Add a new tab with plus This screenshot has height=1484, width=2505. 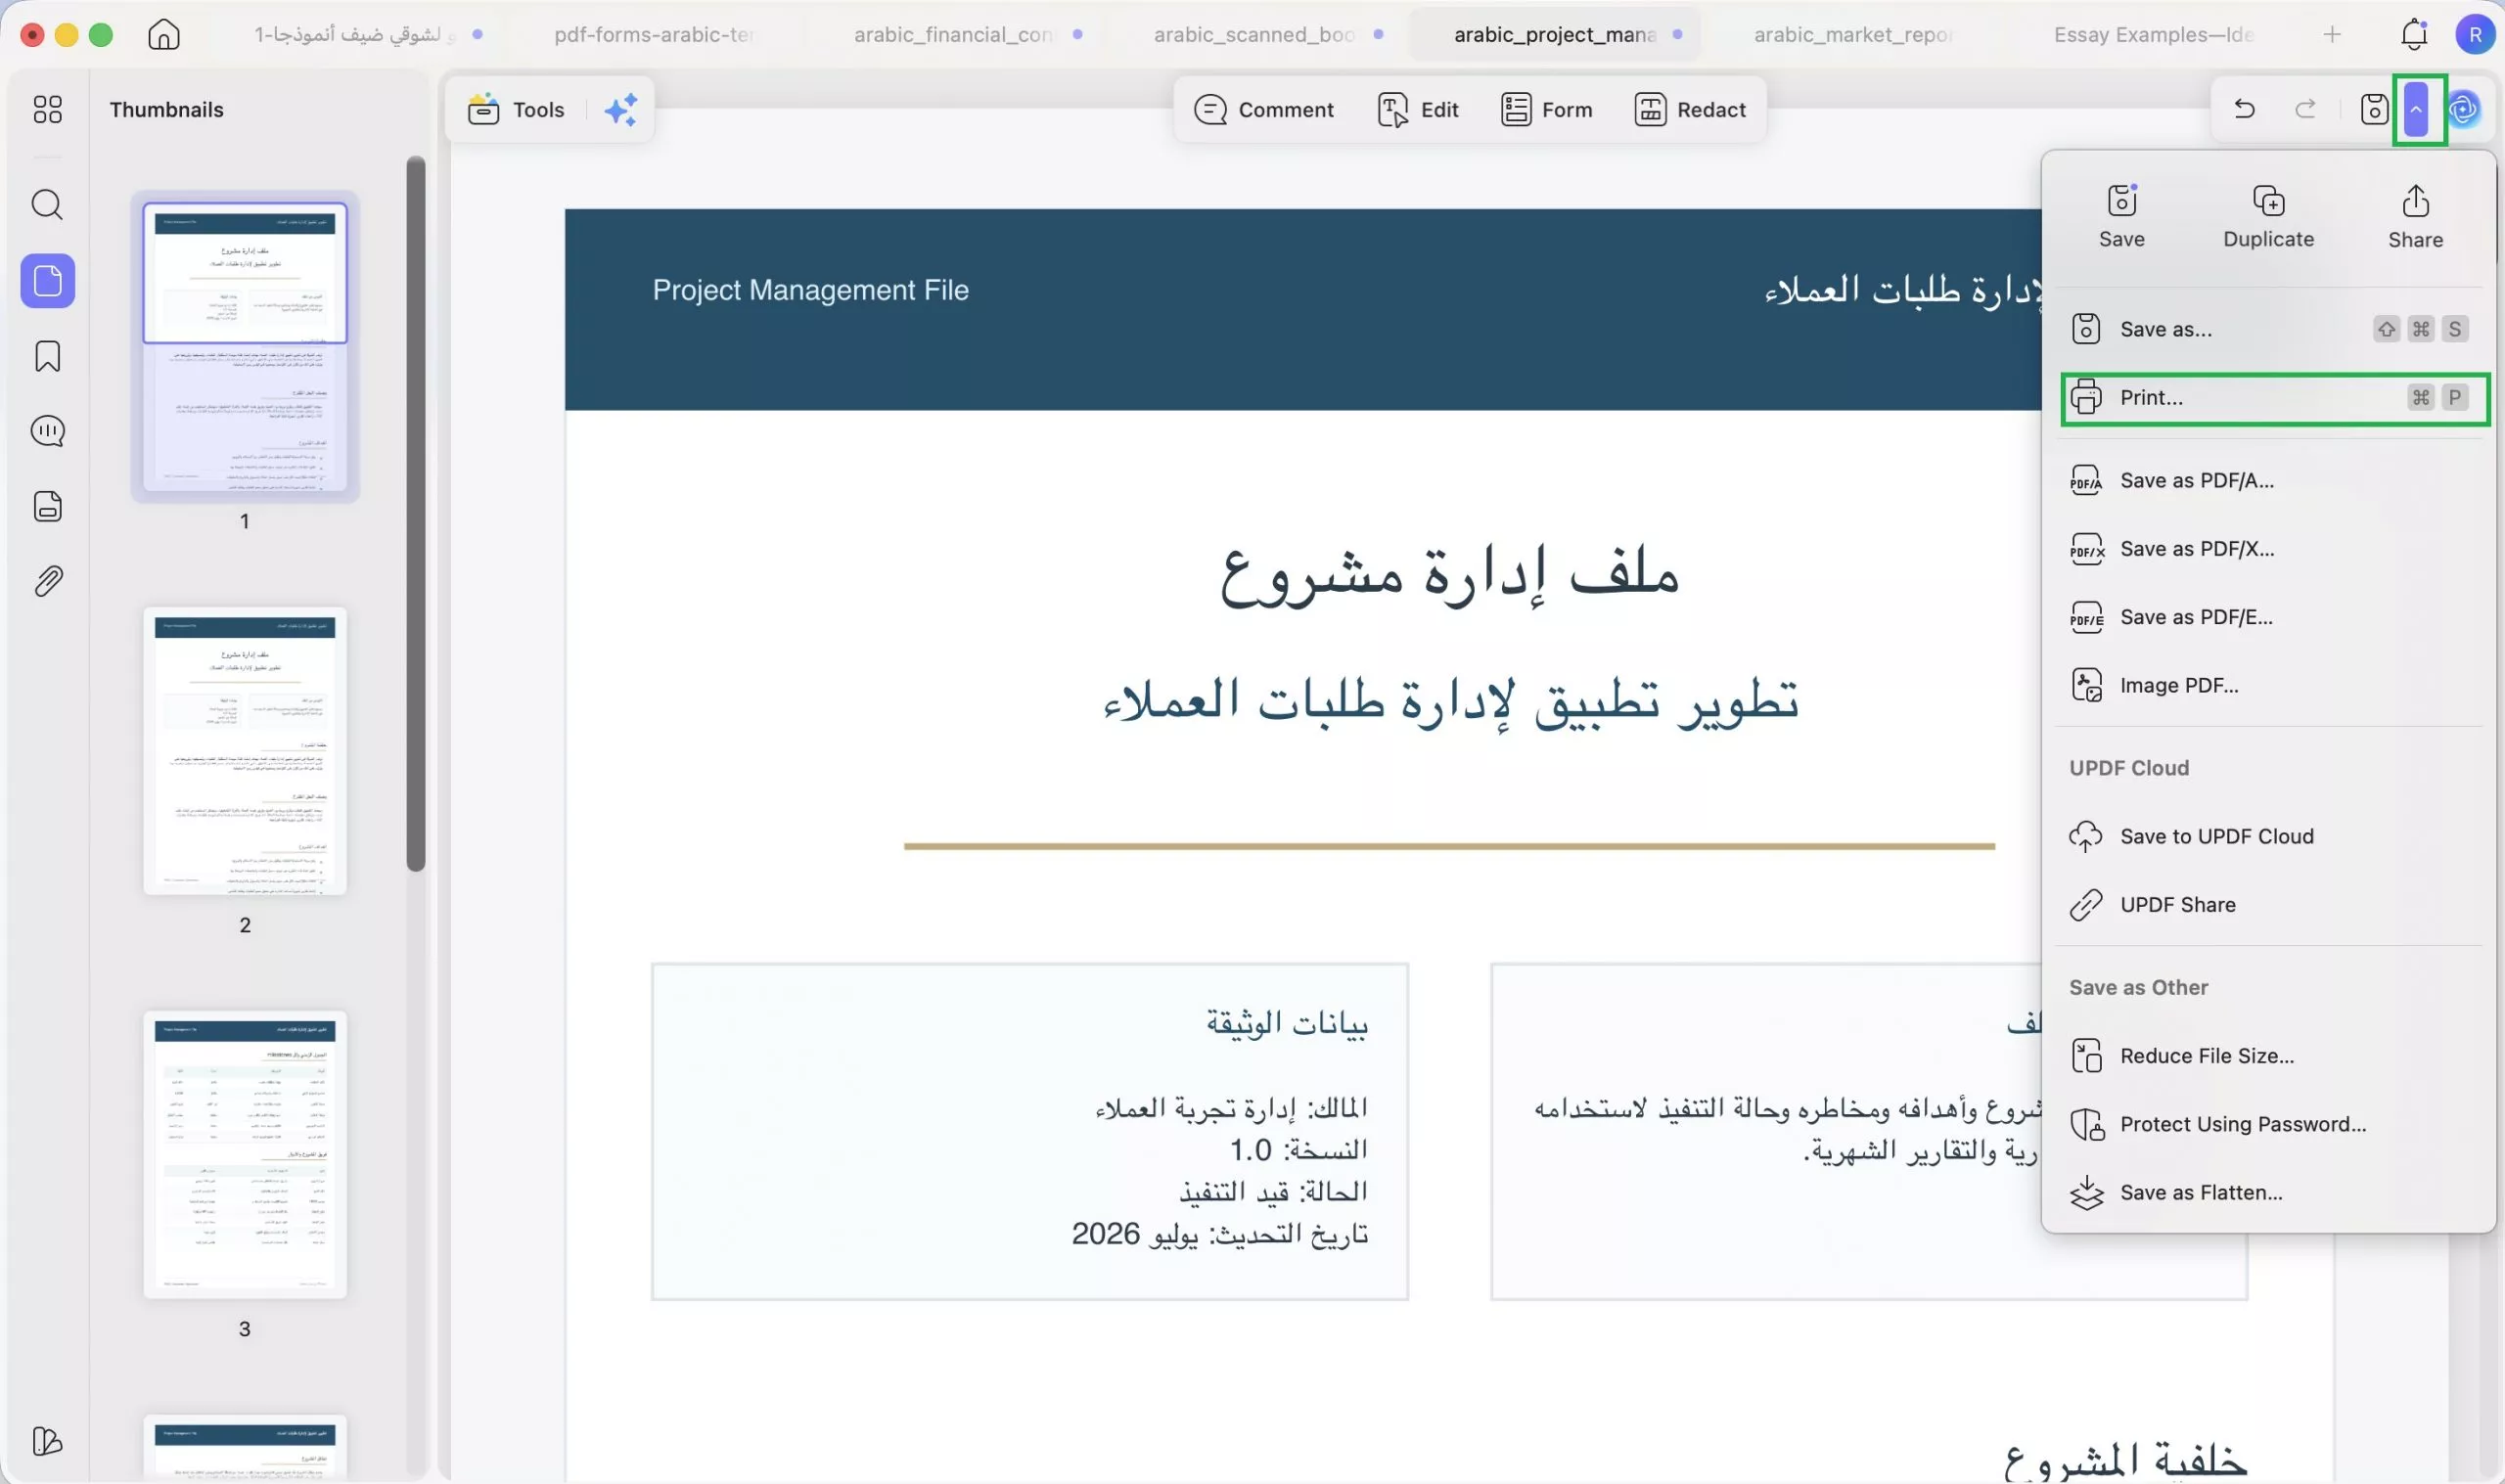pyautogui.click(x=2332, y=35)
